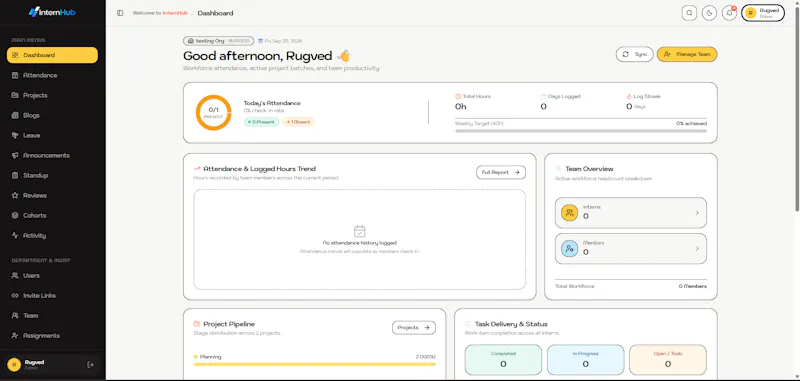Click the Dashboard sidebar icon

click(15, 55)
